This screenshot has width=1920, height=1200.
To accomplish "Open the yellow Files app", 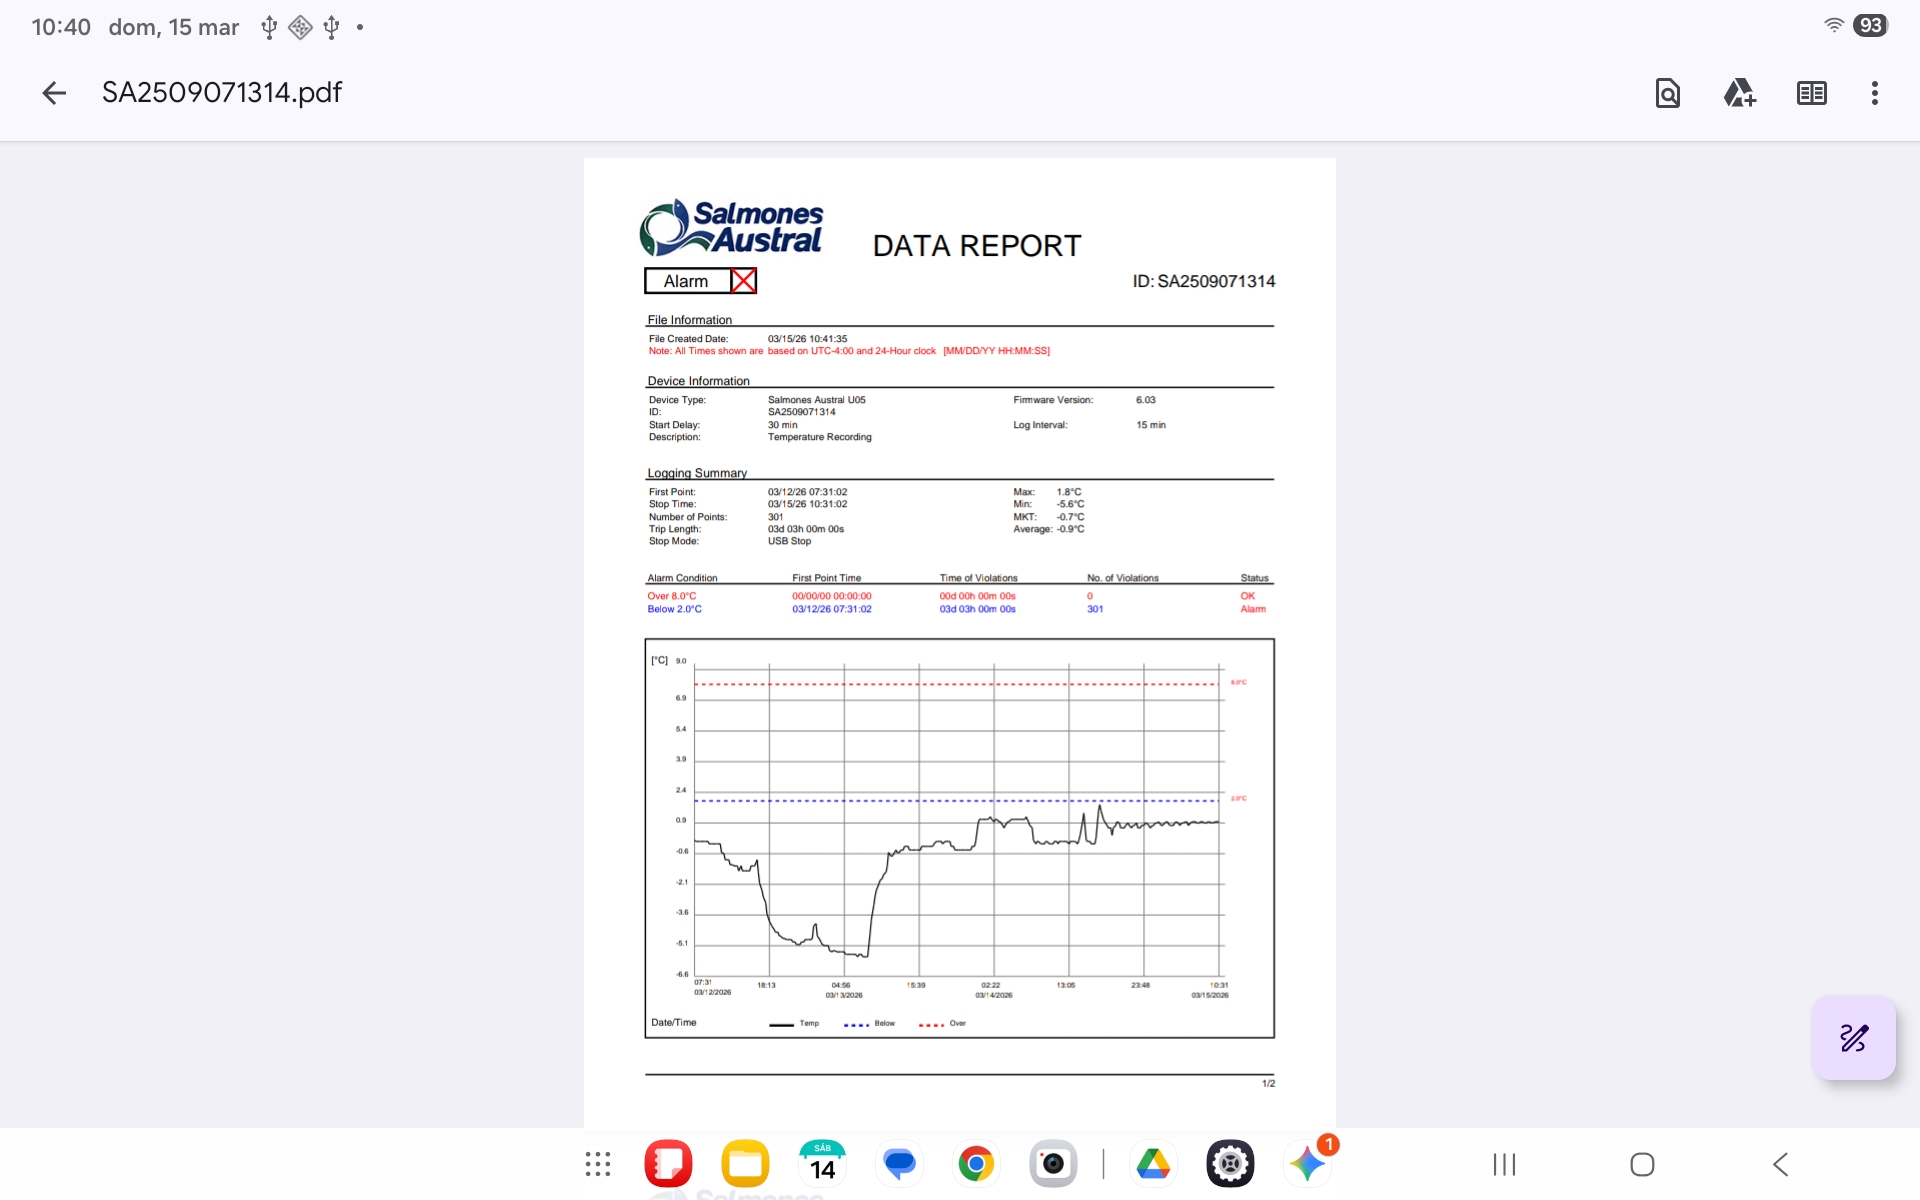I will coord(745,1164).
